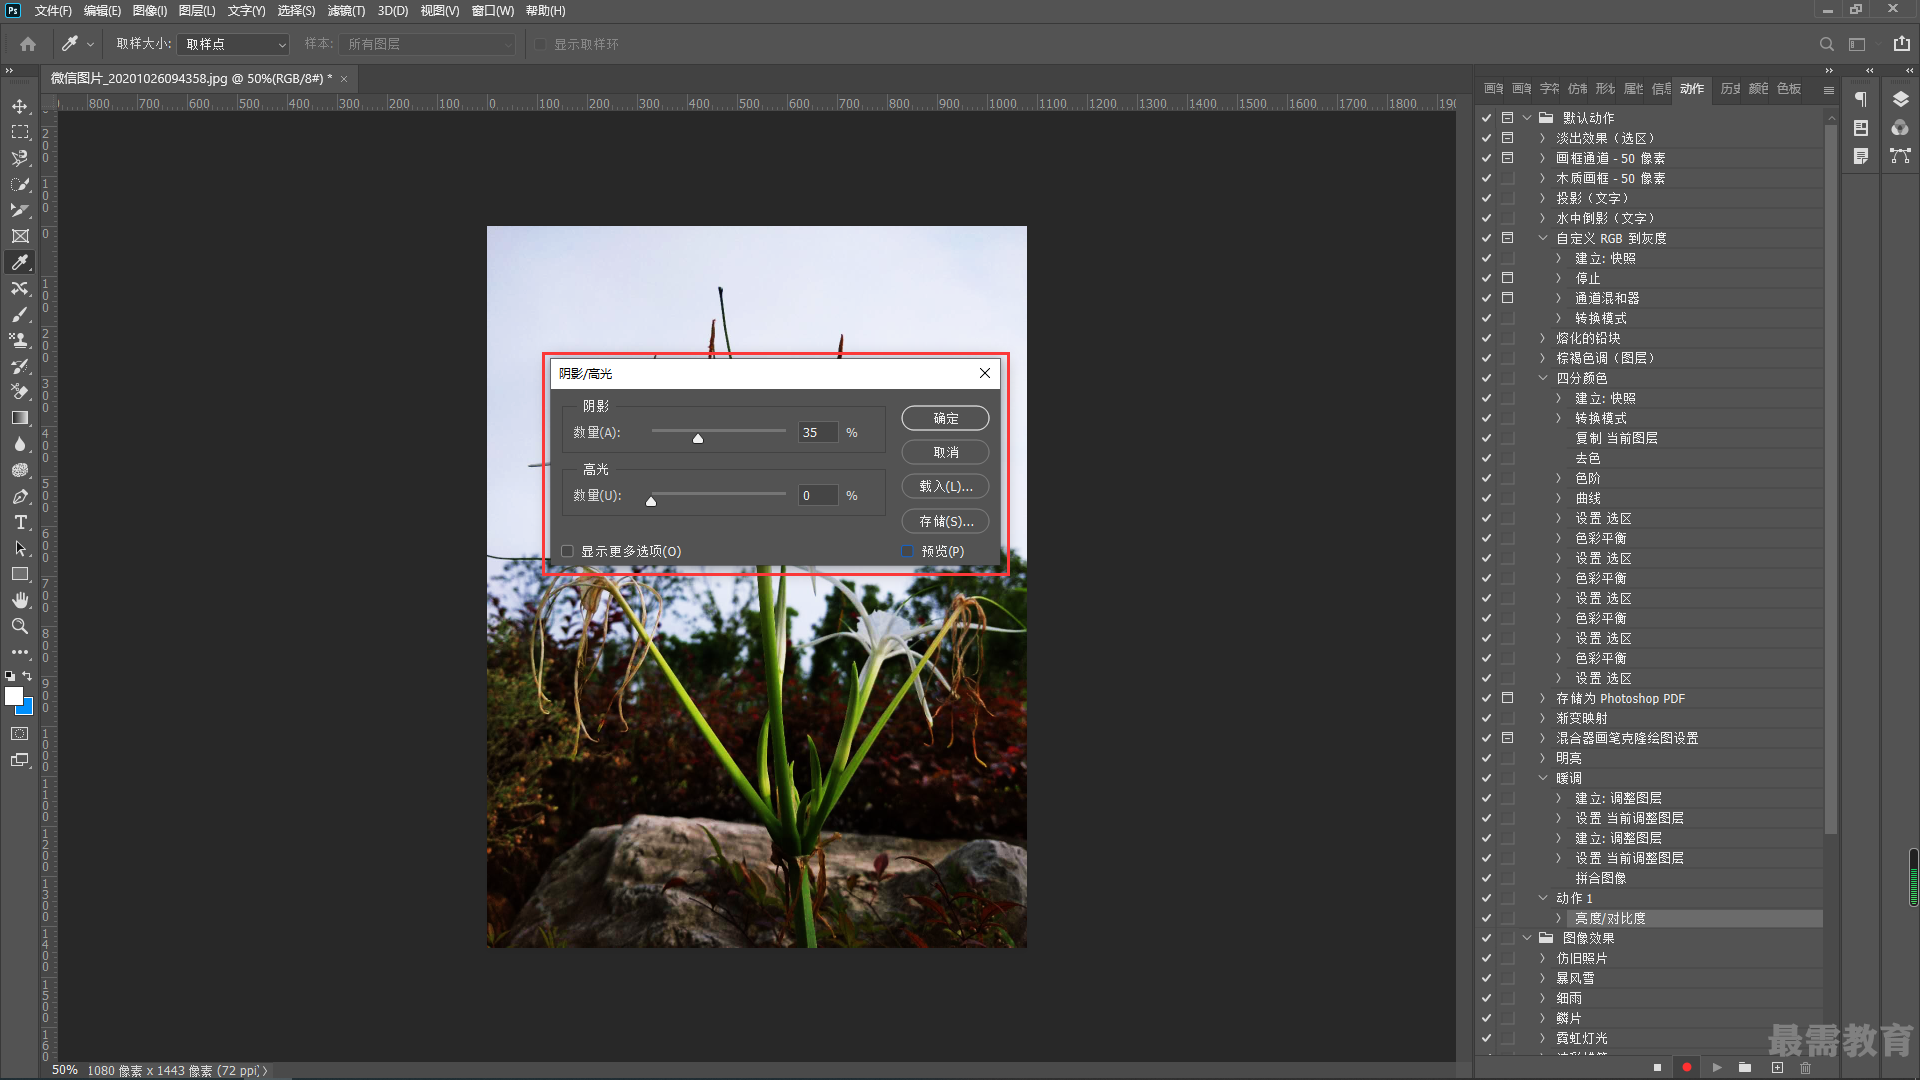The height and width of the screenshot is (1080, 1920).
Task: Select the Clone Stamp tool
Action: [x=20, y=340]
